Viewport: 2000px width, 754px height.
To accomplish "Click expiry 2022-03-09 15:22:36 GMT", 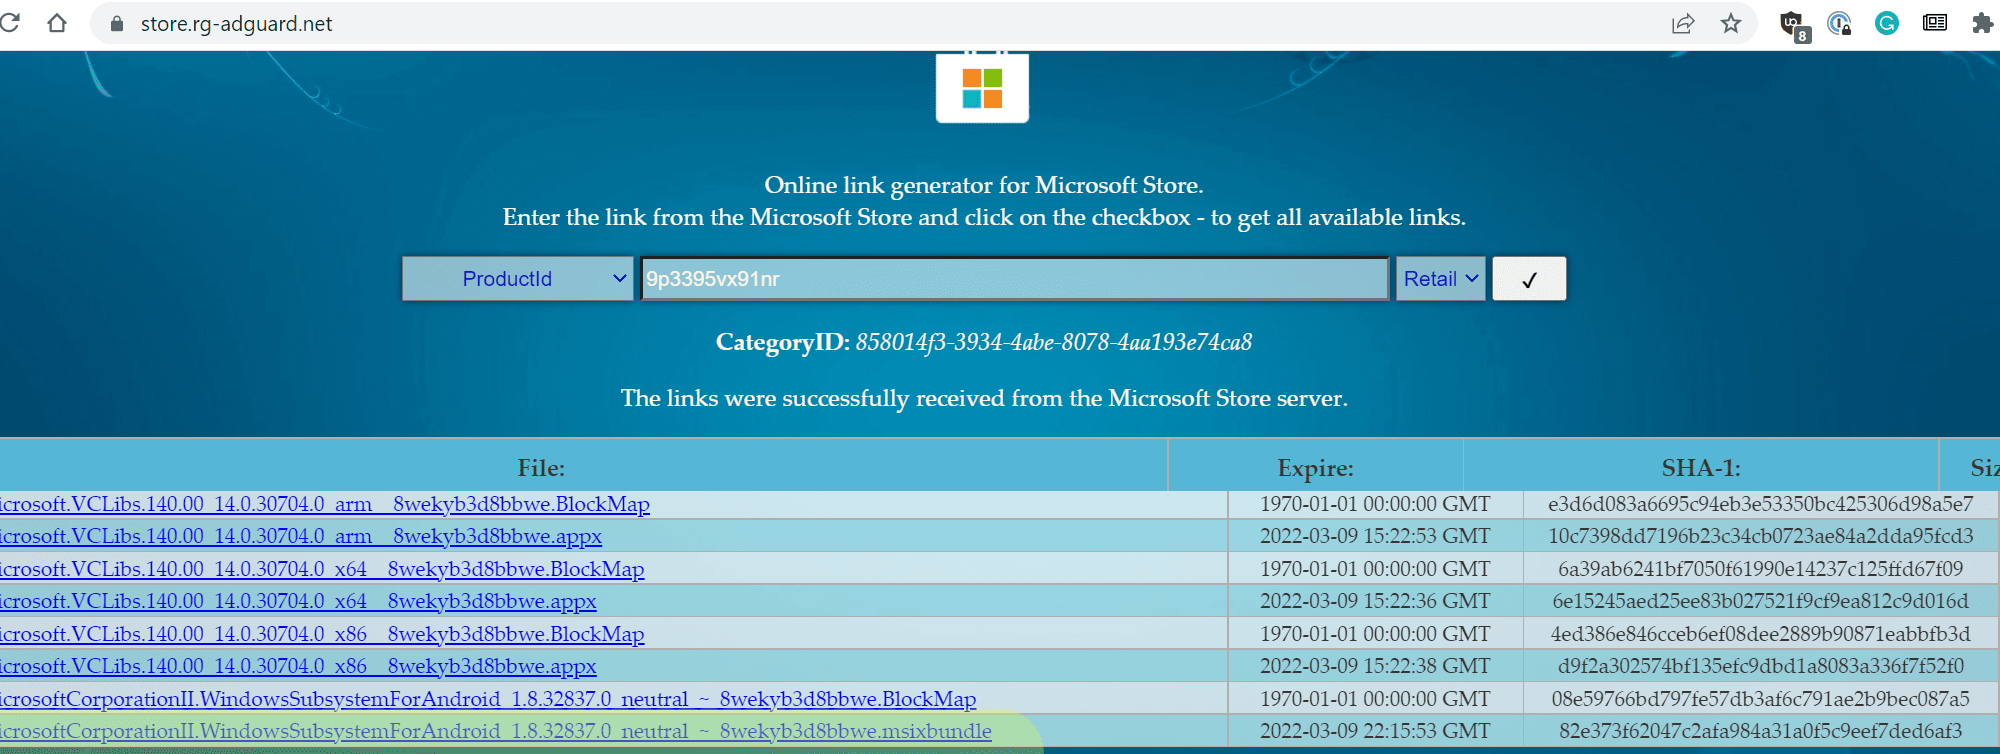I will click(x=1375, y=602).
